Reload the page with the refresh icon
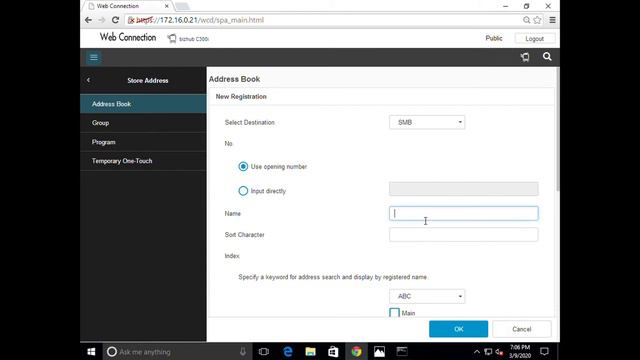Viewport: 640px width, 360px height. click(x=116, y=20)
